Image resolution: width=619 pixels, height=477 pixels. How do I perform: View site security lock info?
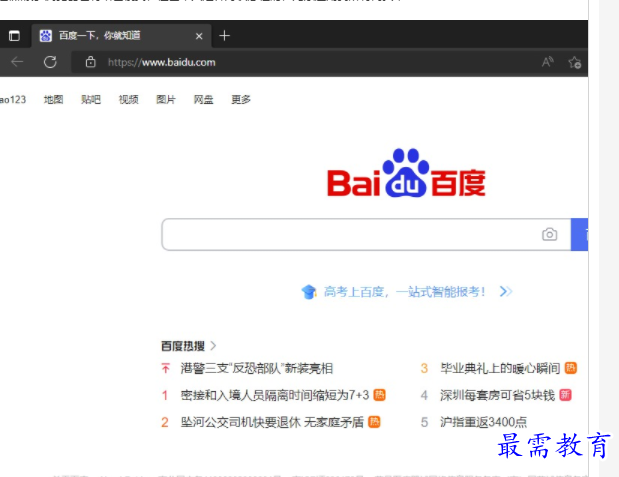(x=91, y=62)
